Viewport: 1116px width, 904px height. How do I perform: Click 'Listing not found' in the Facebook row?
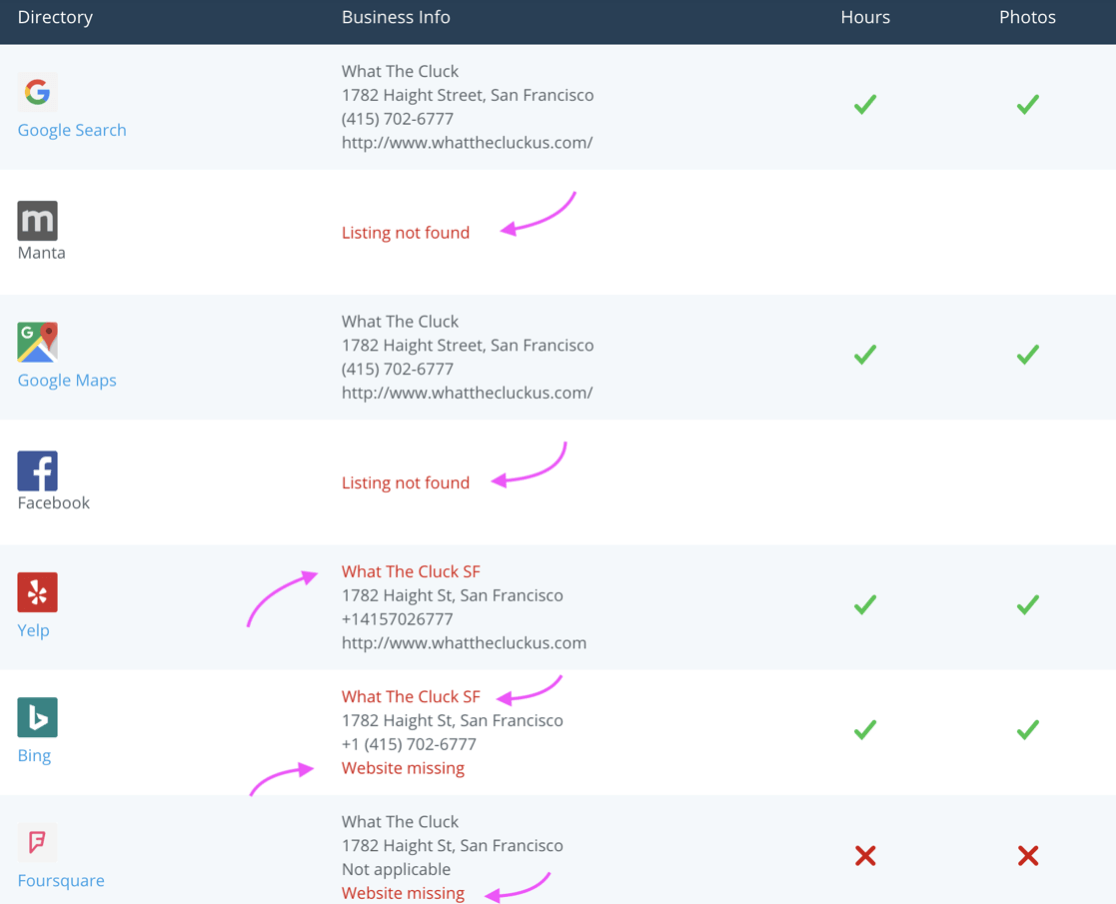click(406, 483)
